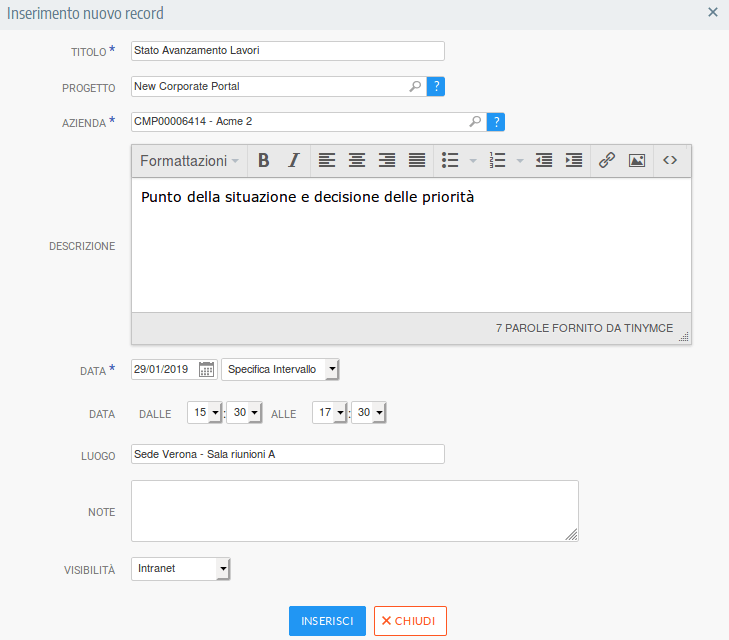Viewport: 729px width, 640px height.
Task: Insert a bulleted list
Action: [451, 160]
